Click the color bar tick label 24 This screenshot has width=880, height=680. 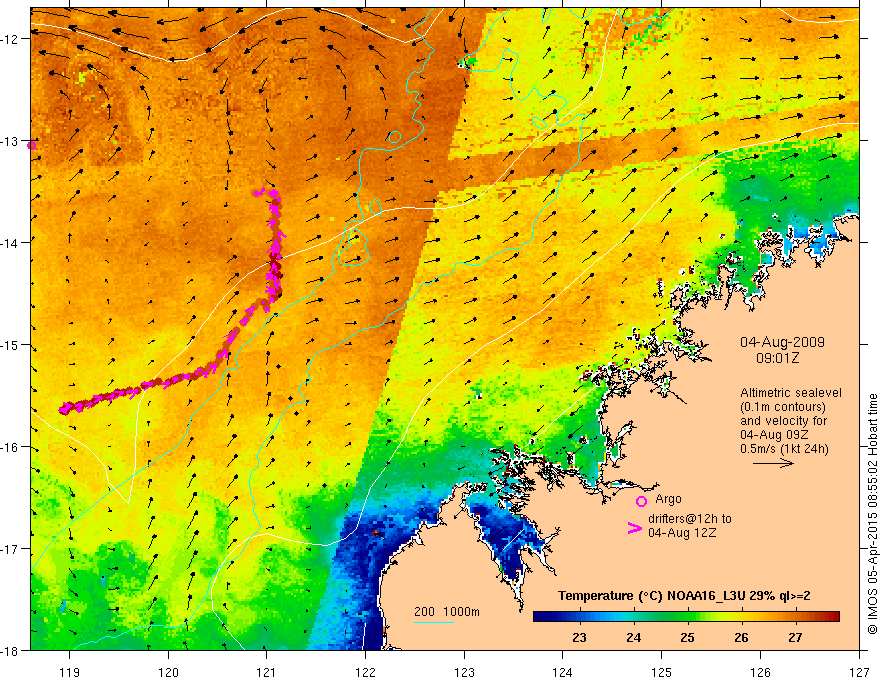point(634,638)
